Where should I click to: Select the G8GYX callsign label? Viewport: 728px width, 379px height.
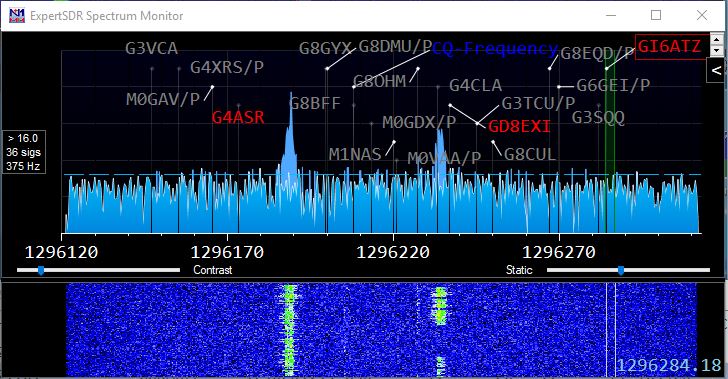click(x=325, y=48)
